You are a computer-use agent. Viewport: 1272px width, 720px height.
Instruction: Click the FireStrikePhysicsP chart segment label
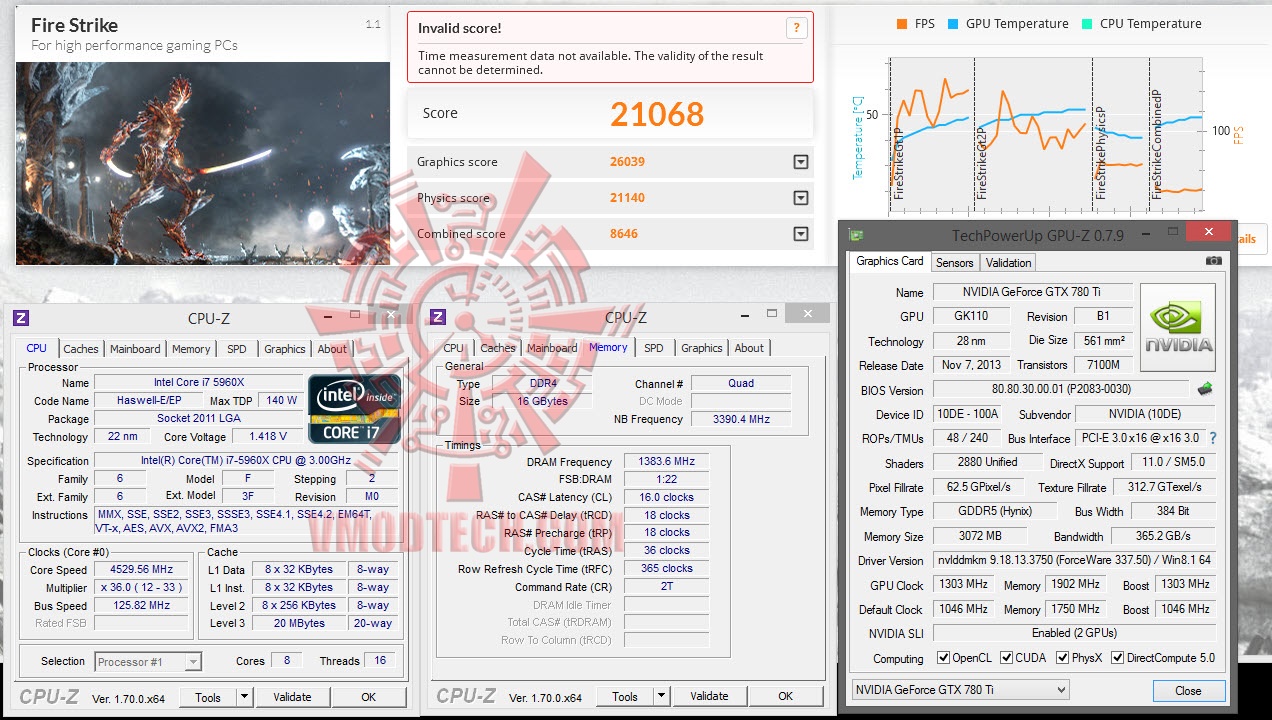[x=1101, y=153]
